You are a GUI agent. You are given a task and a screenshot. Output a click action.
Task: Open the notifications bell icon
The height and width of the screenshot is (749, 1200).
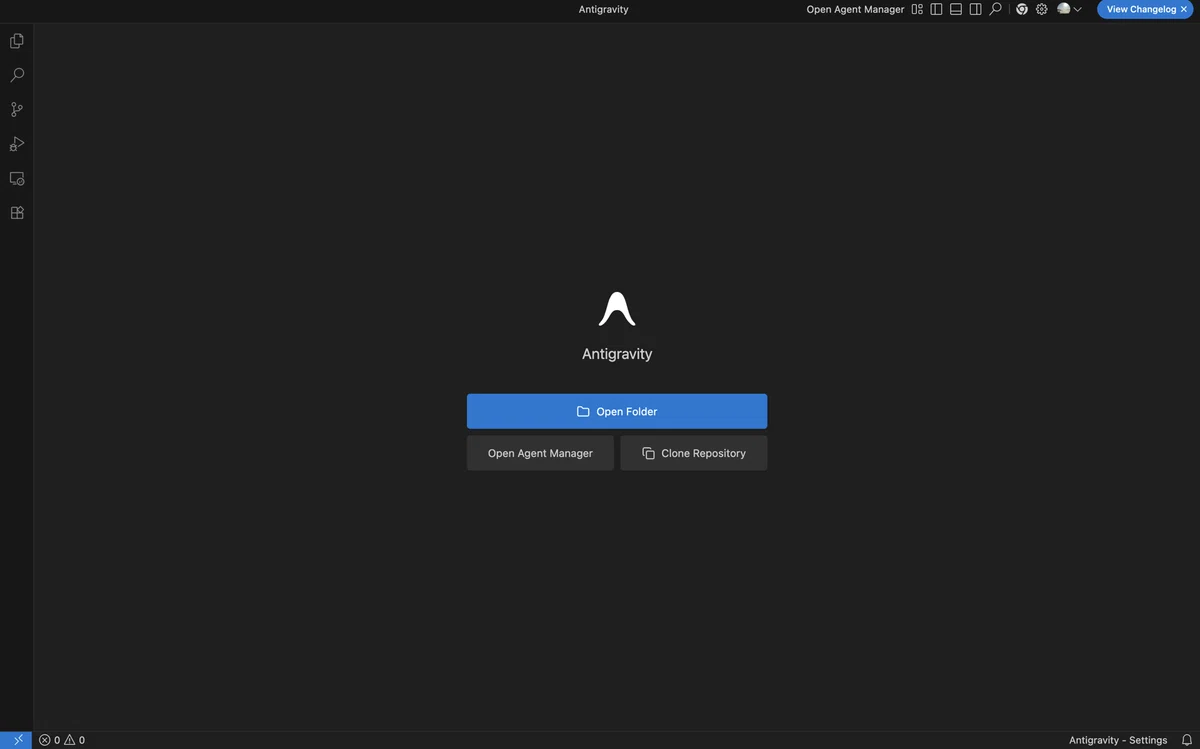pyautogui.click(x=1187, y=740)
